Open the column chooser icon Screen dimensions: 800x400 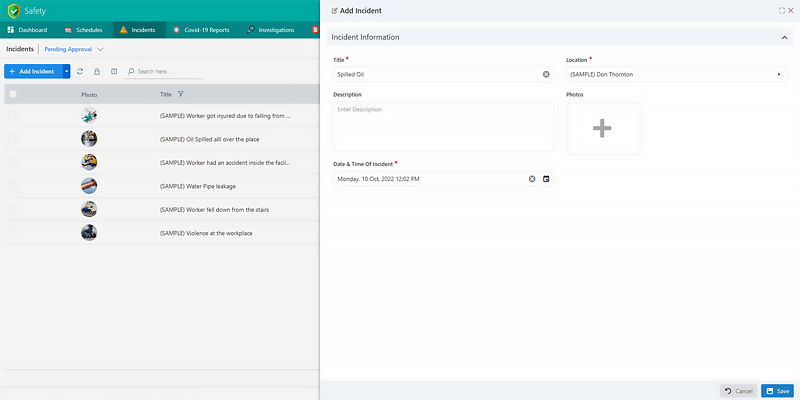pyautogui.click(x=114, y=72)
